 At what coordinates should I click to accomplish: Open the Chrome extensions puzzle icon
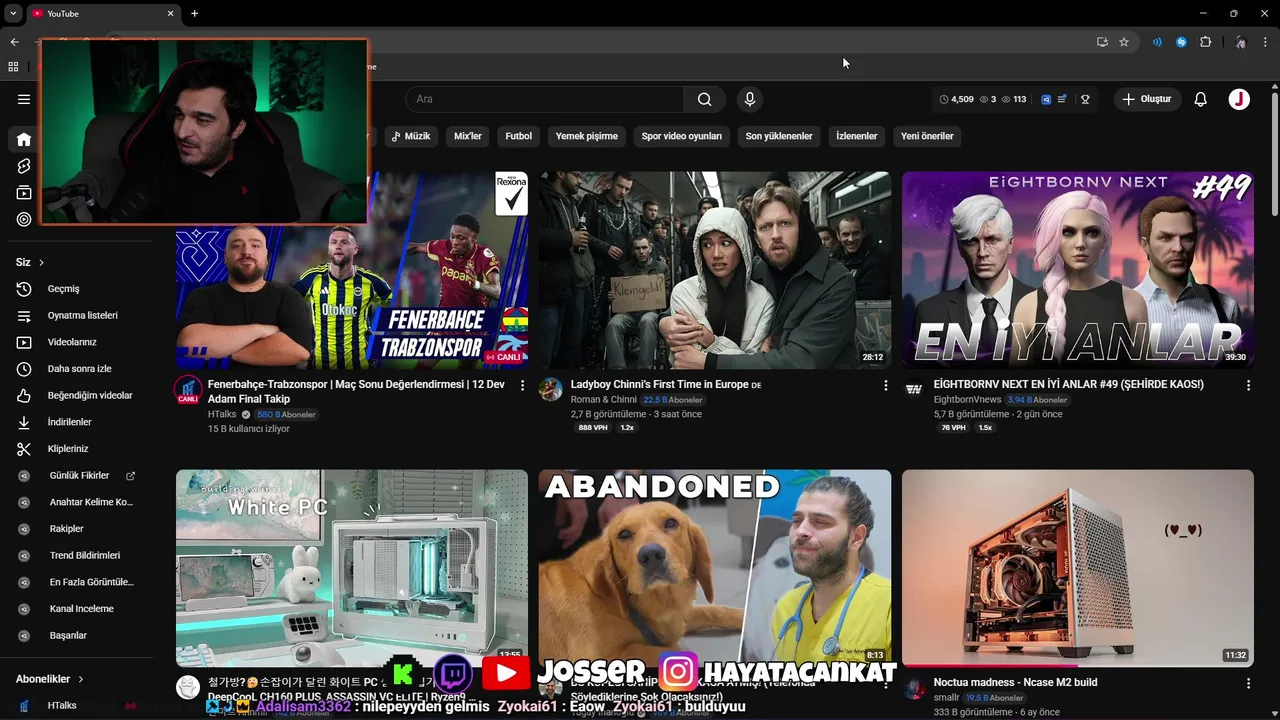tap(1206, 42)
